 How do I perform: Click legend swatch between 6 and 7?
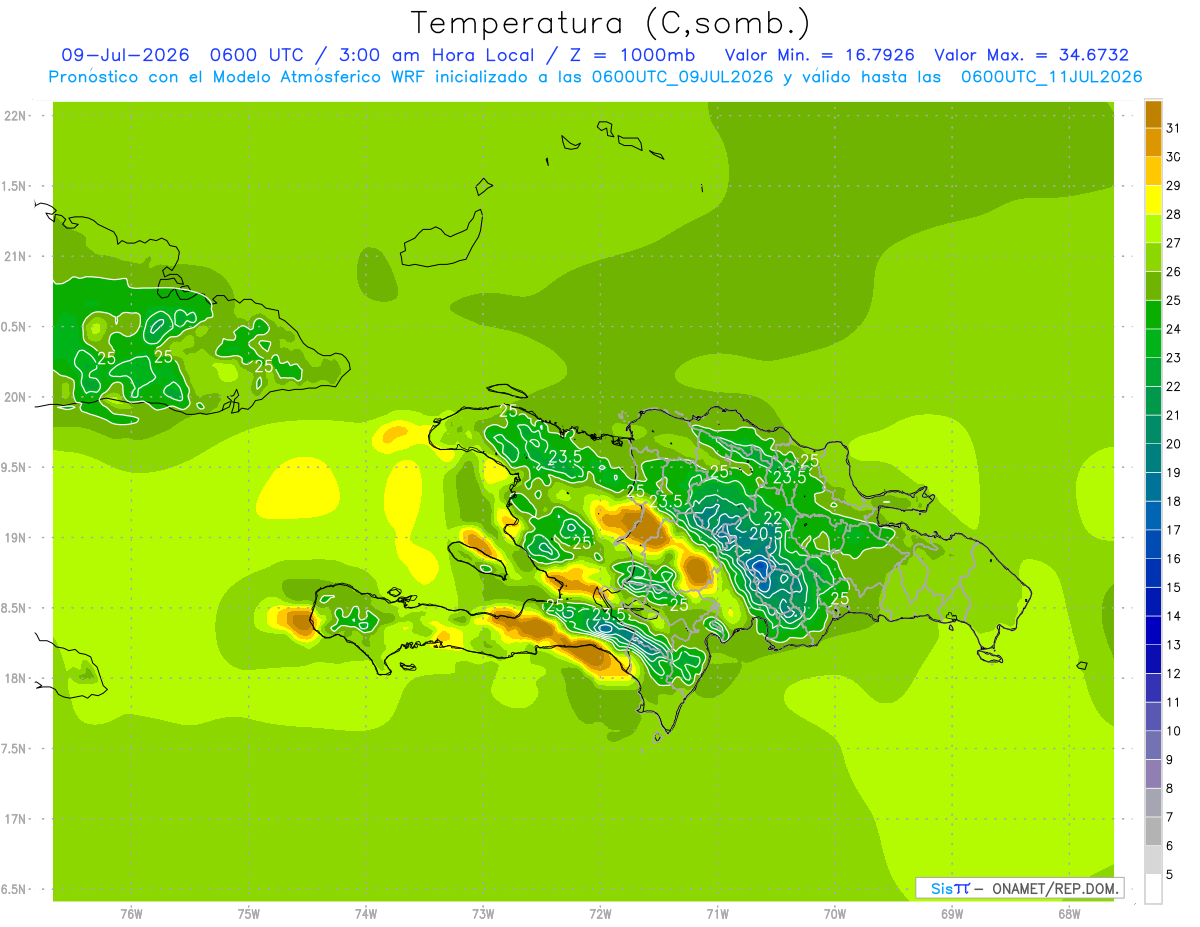click(x=1153, y=832)
